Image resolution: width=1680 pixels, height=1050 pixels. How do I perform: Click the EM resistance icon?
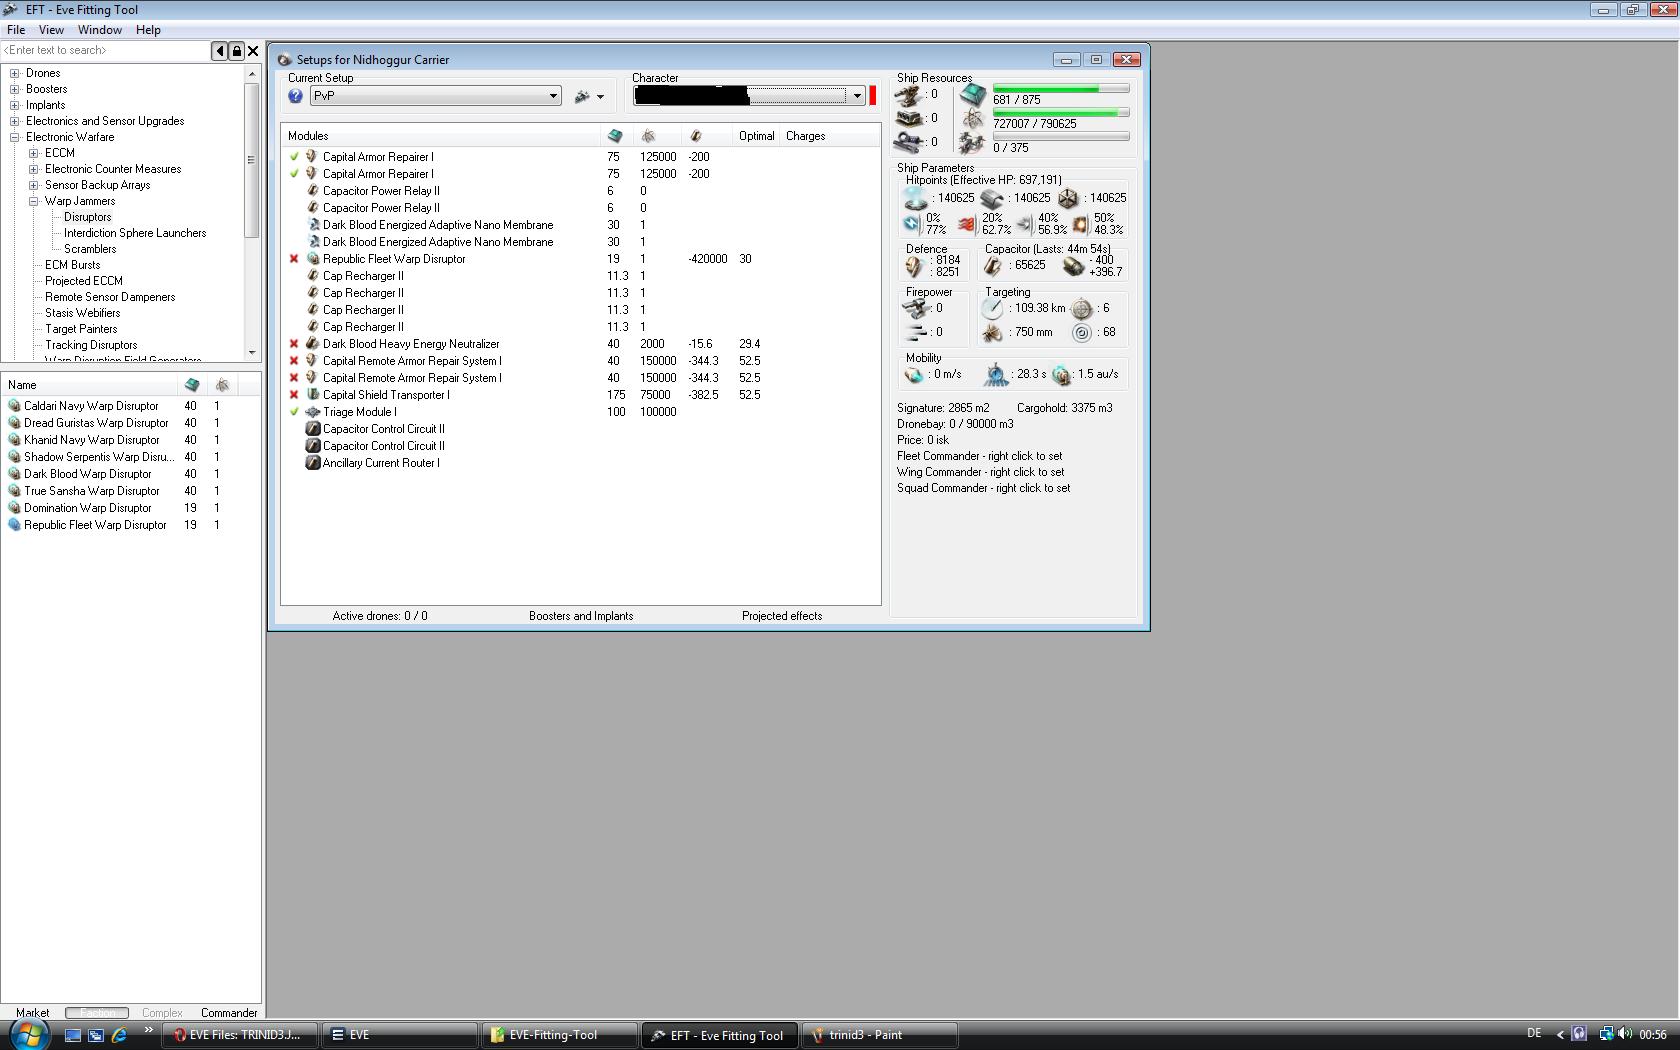[911, 224]
